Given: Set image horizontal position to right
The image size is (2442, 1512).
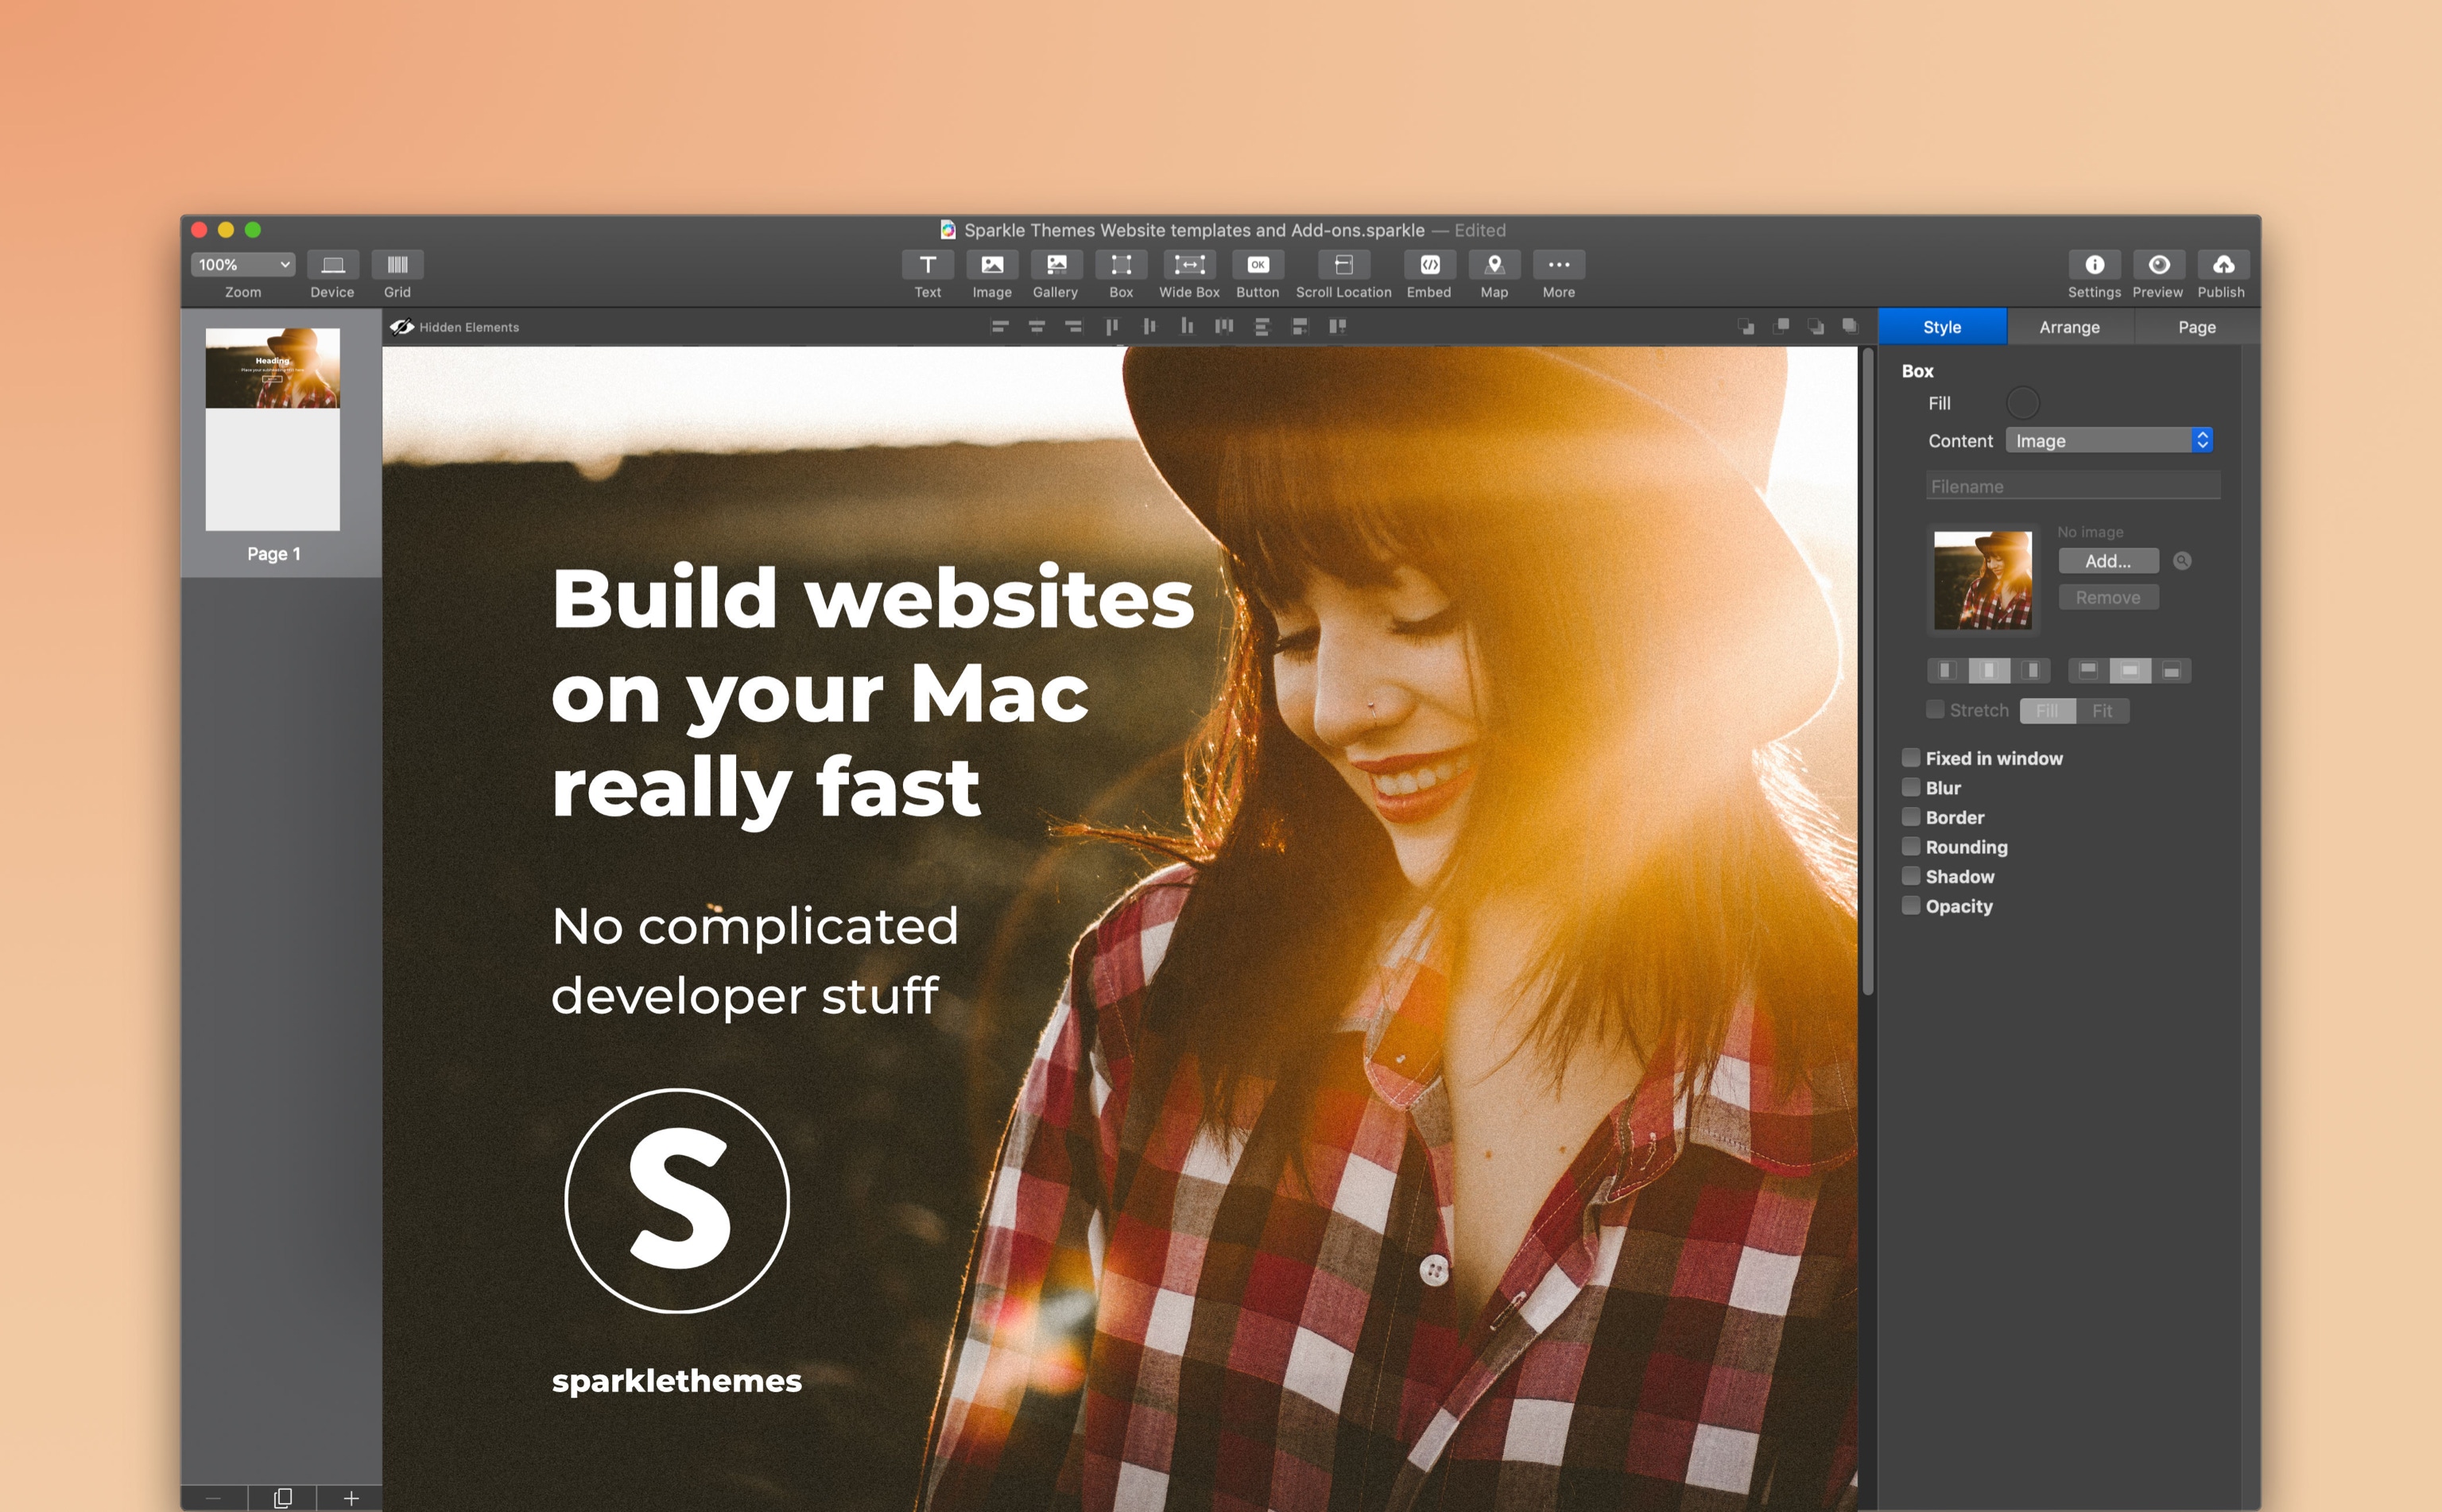Looking at the screenshot, I should [2030, 670].
